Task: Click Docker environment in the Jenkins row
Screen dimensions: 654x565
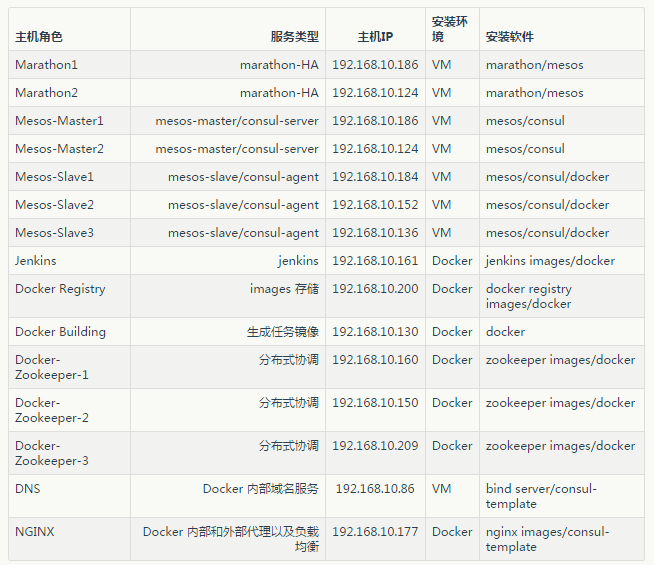Action: (x=452, y=261)
